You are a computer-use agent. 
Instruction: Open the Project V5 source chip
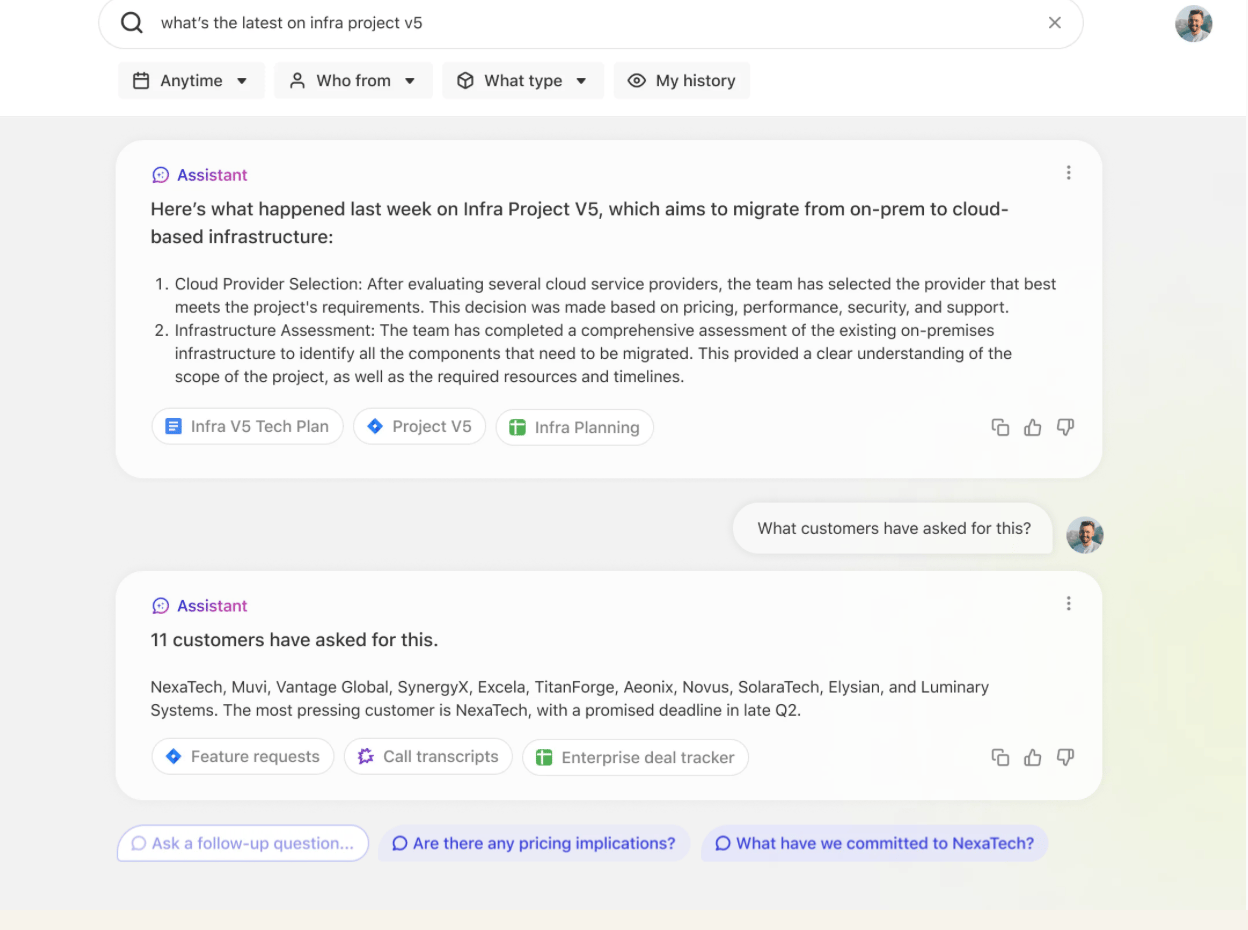(x=419, y=427)
